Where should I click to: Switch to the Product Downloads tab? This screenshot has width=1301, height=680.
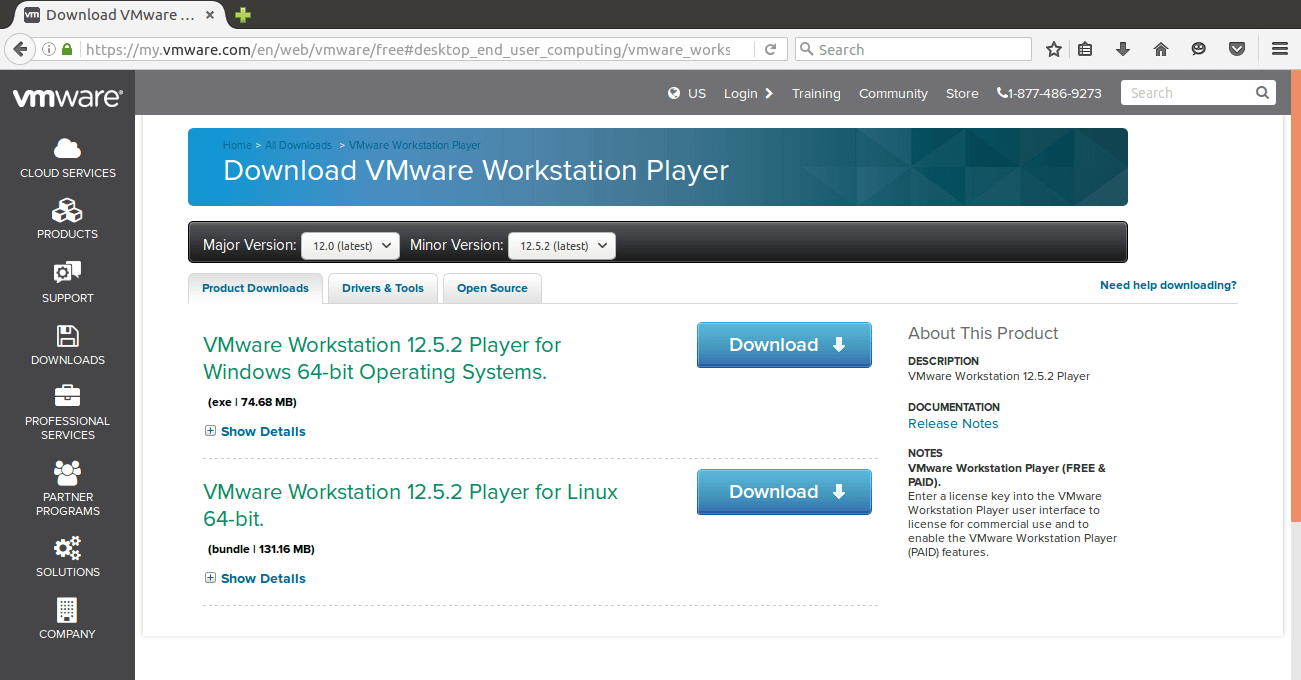(x=255, y=288)
